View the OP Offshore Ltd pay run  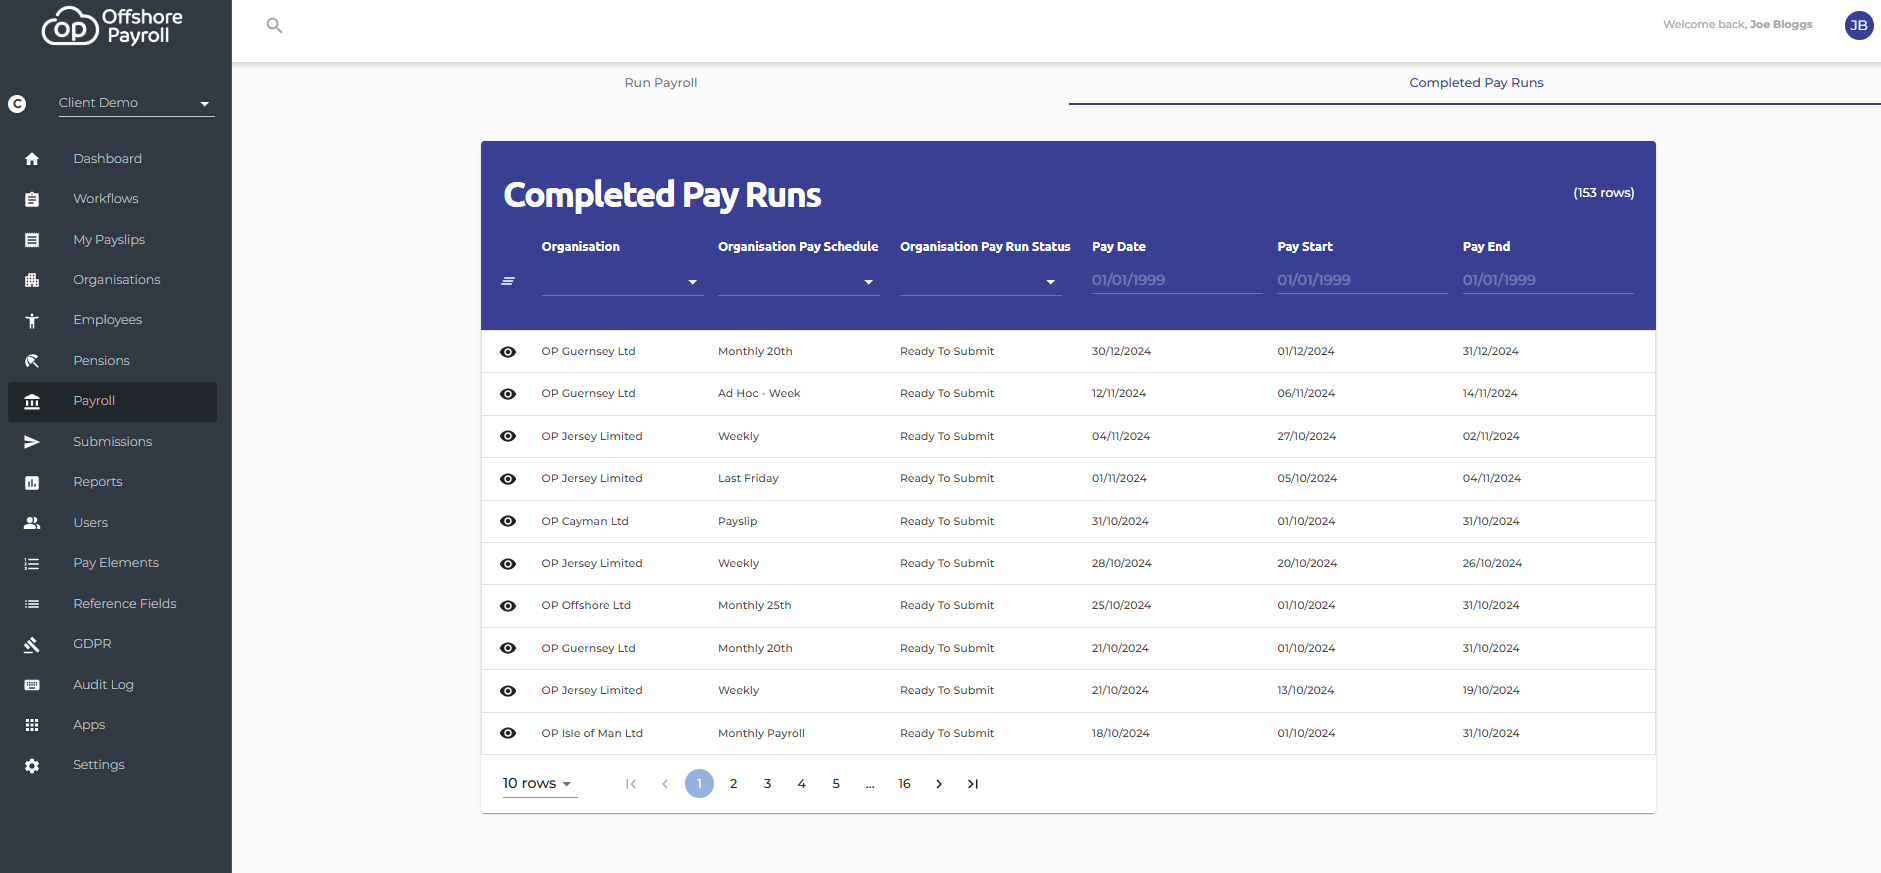click(508, 606)
